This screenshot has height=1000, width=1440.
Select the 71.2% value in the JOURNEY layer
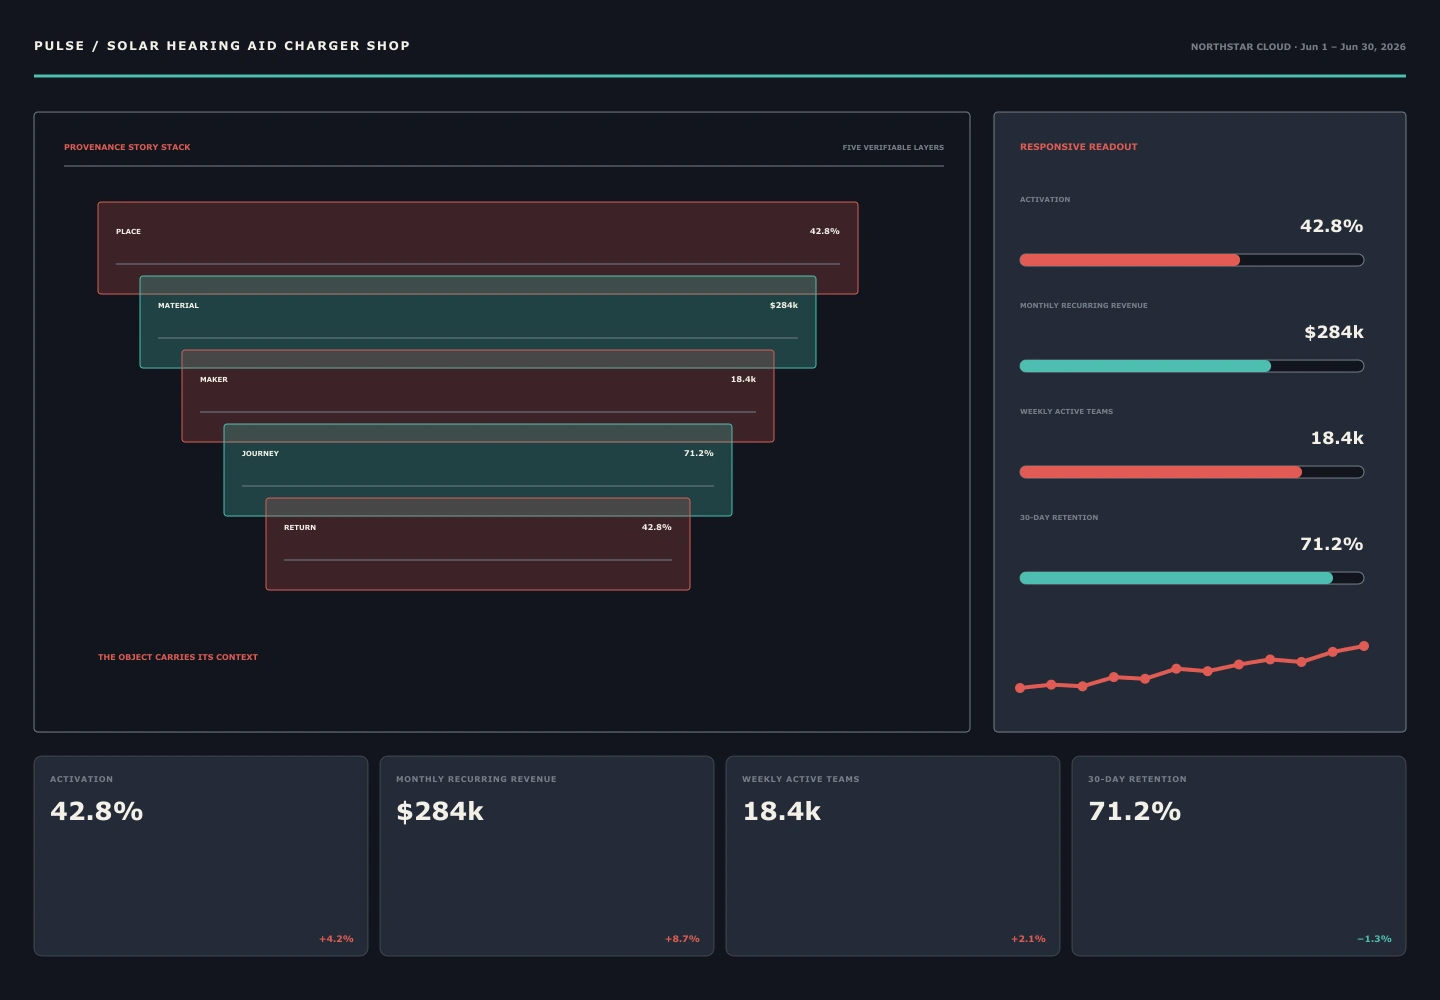click(x=699, y=453)
